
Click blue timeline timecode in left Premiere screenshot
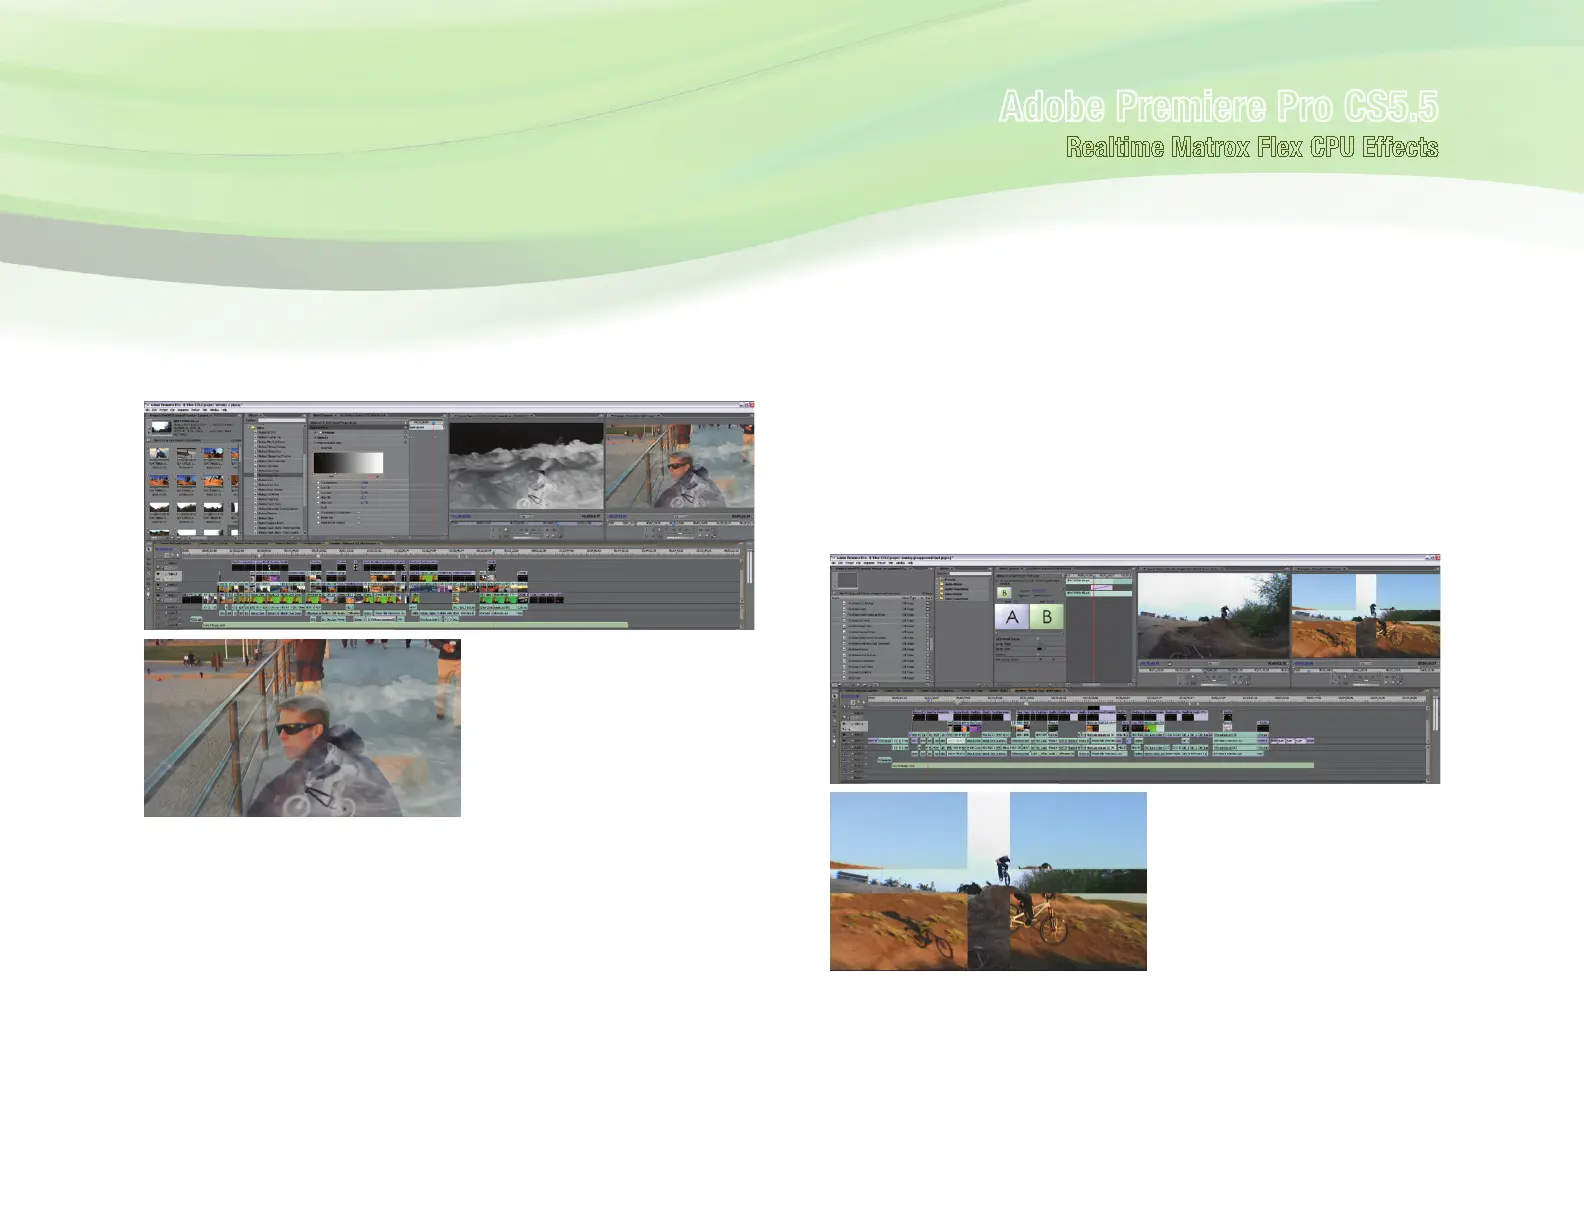(163, 549)
